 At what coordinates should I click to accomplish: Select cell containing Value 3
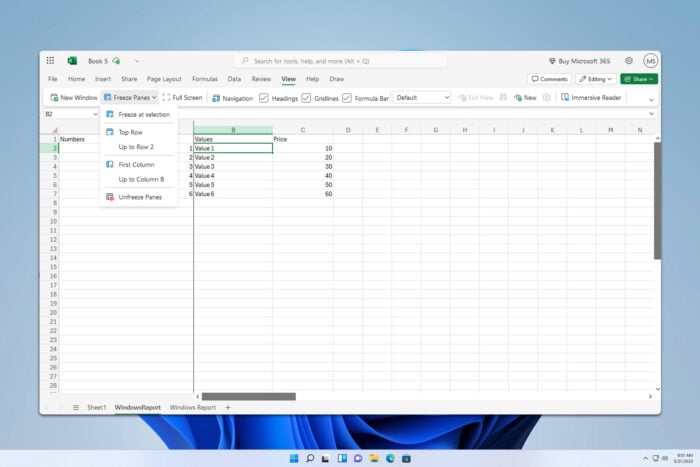233,167
